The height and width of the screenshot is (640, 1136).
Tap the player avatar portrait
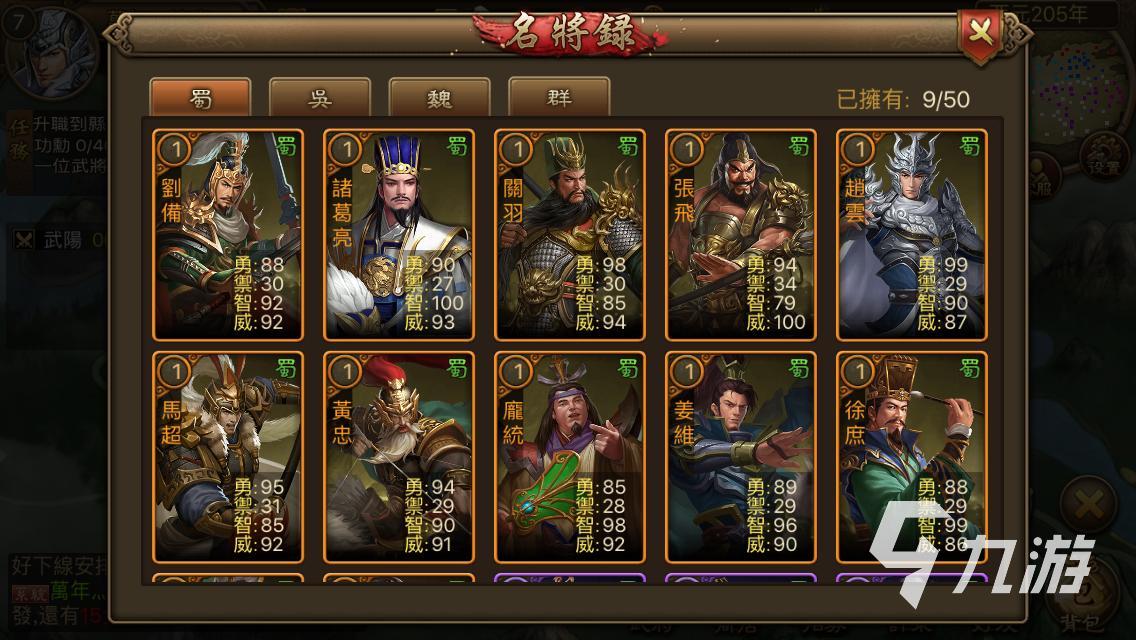[52, 52]
